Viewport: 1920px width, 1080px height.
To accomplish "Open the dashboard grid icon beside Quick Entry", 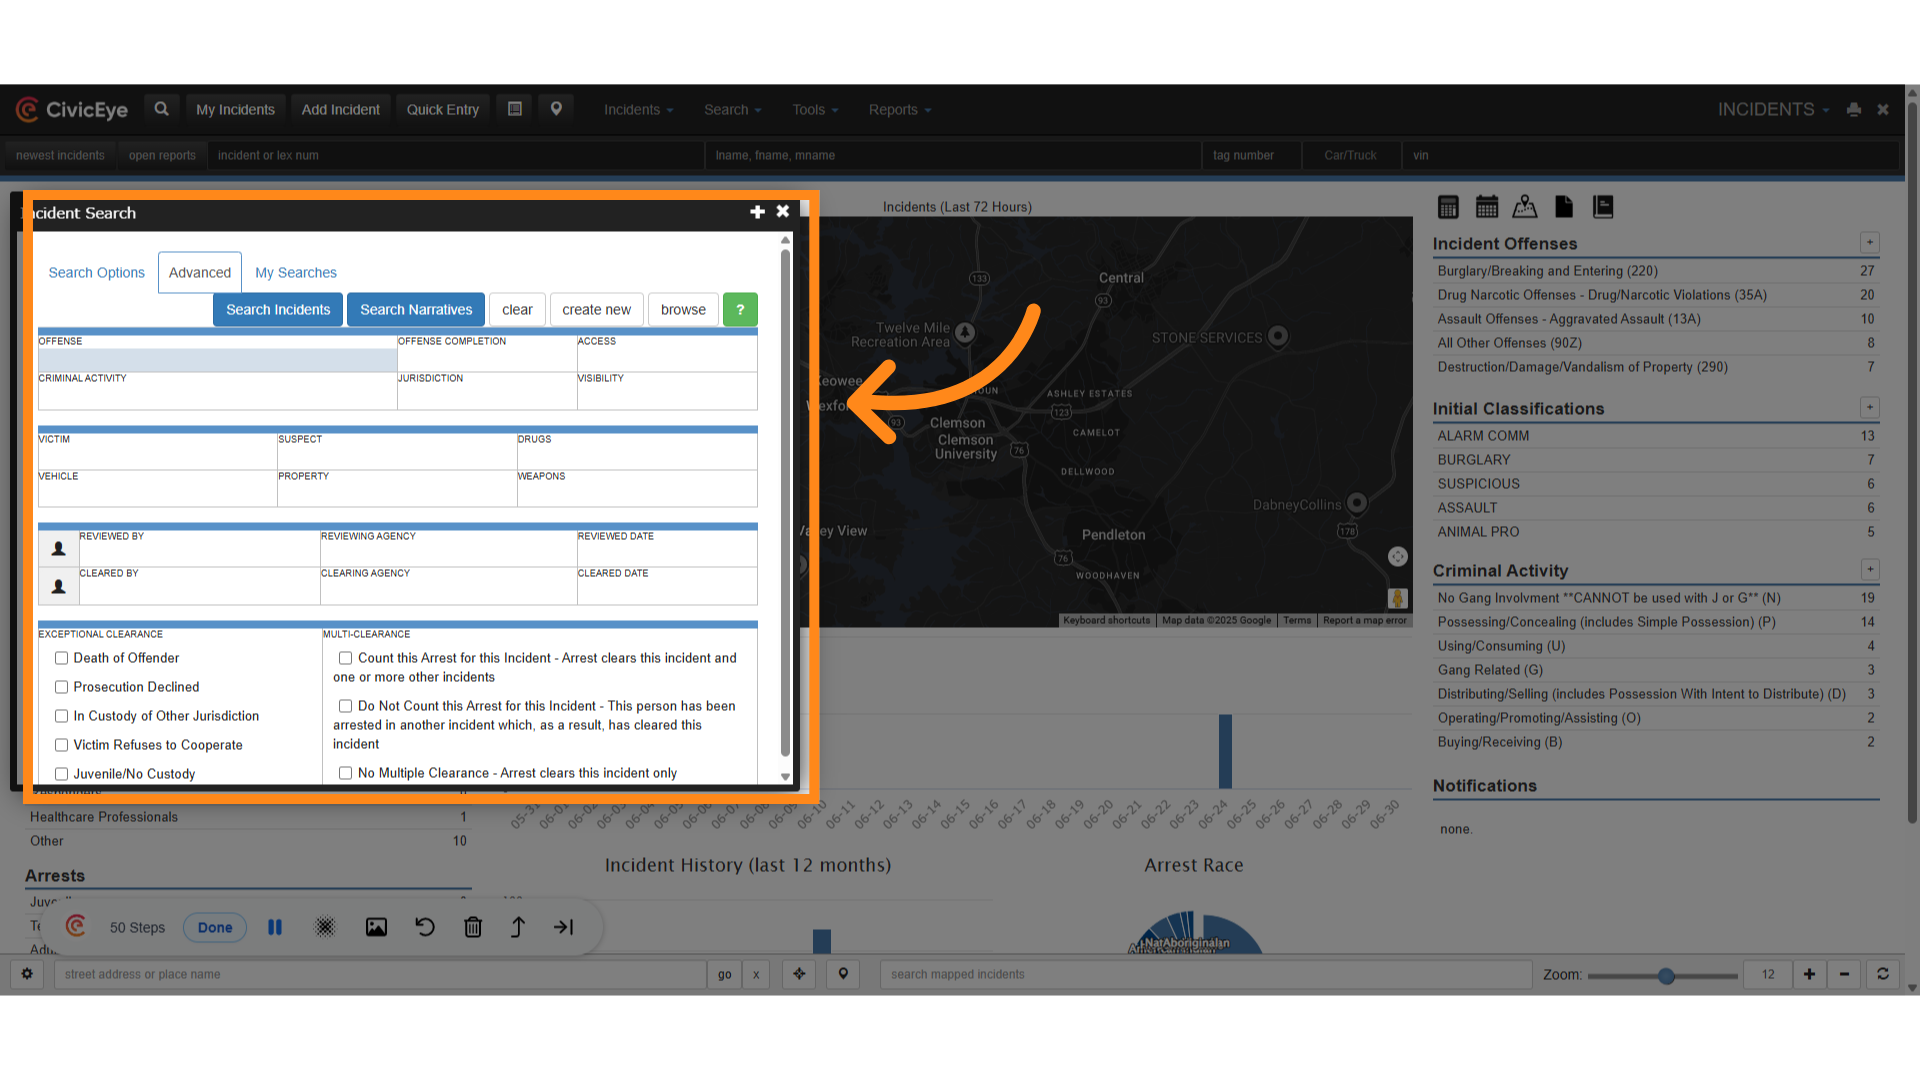I will pyautogui.click(x=515, y=109).
